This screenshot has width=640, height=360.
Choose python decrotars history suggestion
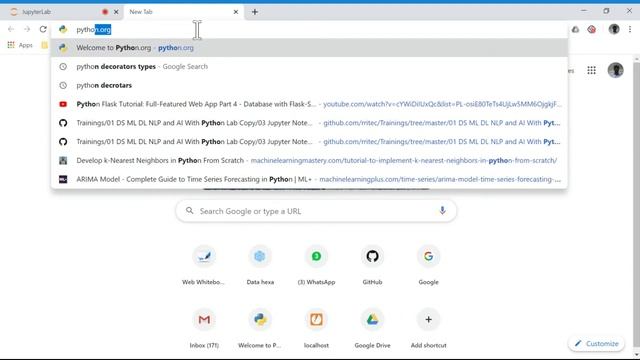click(309, 85)
